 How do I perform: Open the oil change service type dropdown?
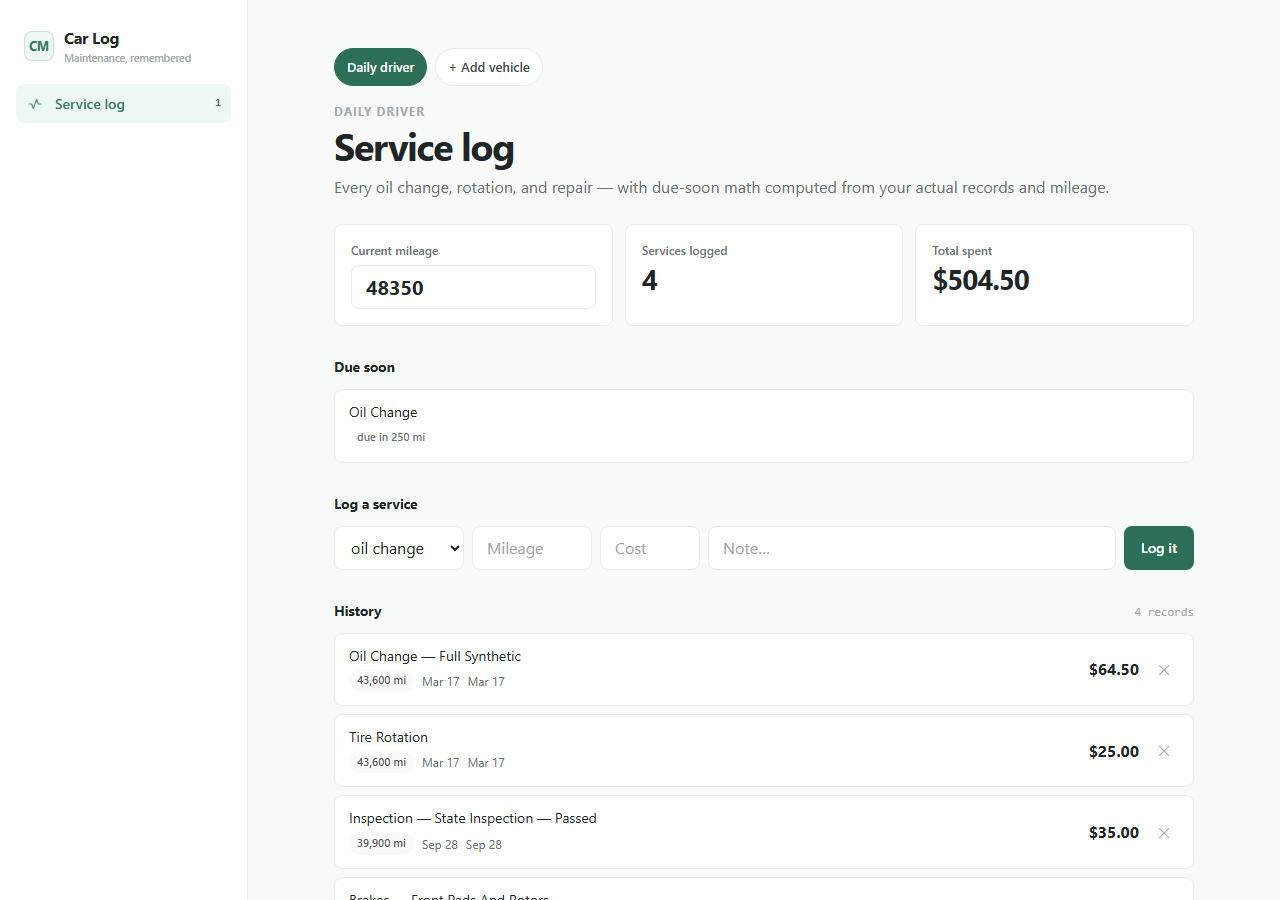pyautogui.click(x=399, y=548)
